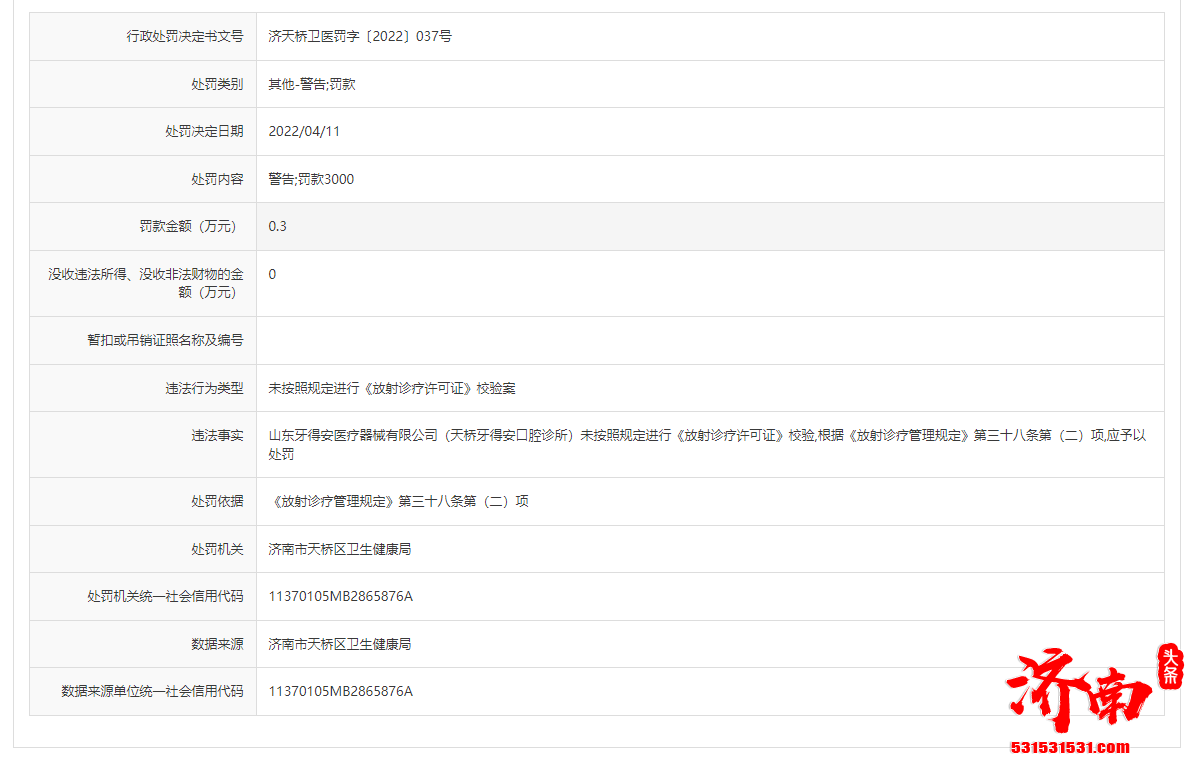
Task: Select the 违法行为类型 value text
Action: pos(392,388)
